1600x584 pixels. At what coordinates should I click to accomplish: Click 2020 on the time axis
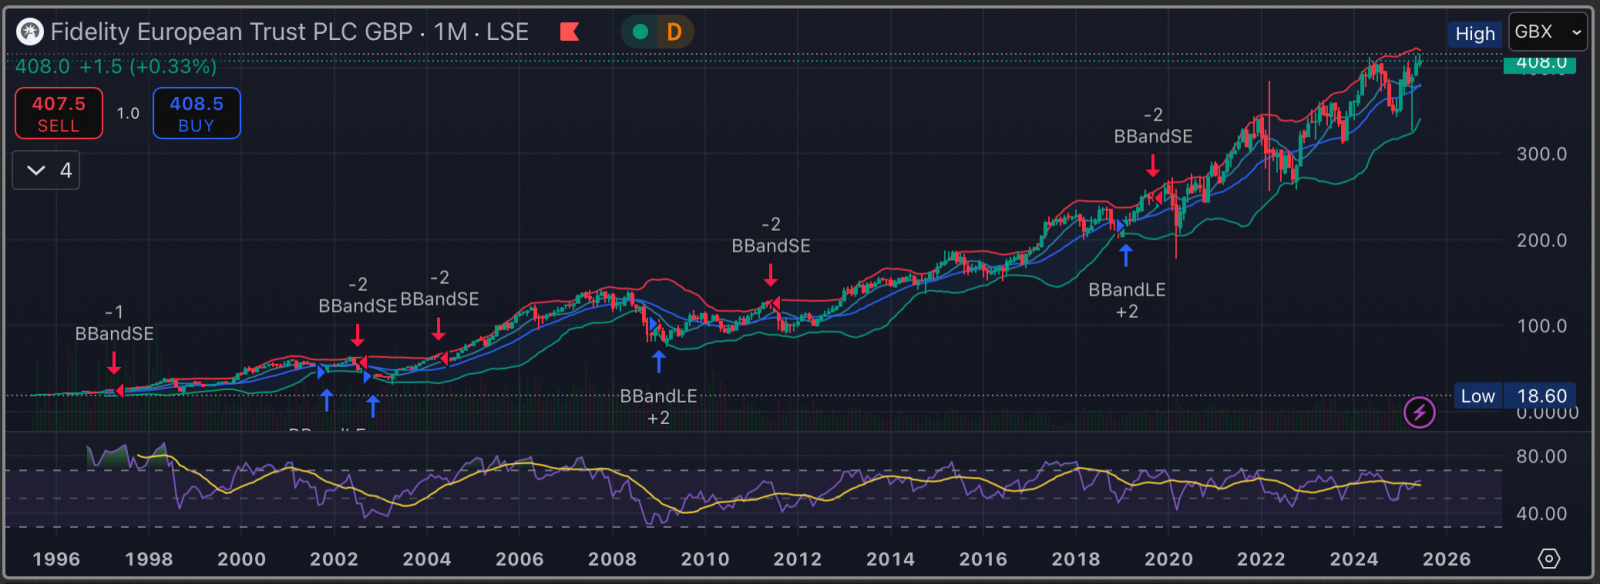pos(1168,559)
